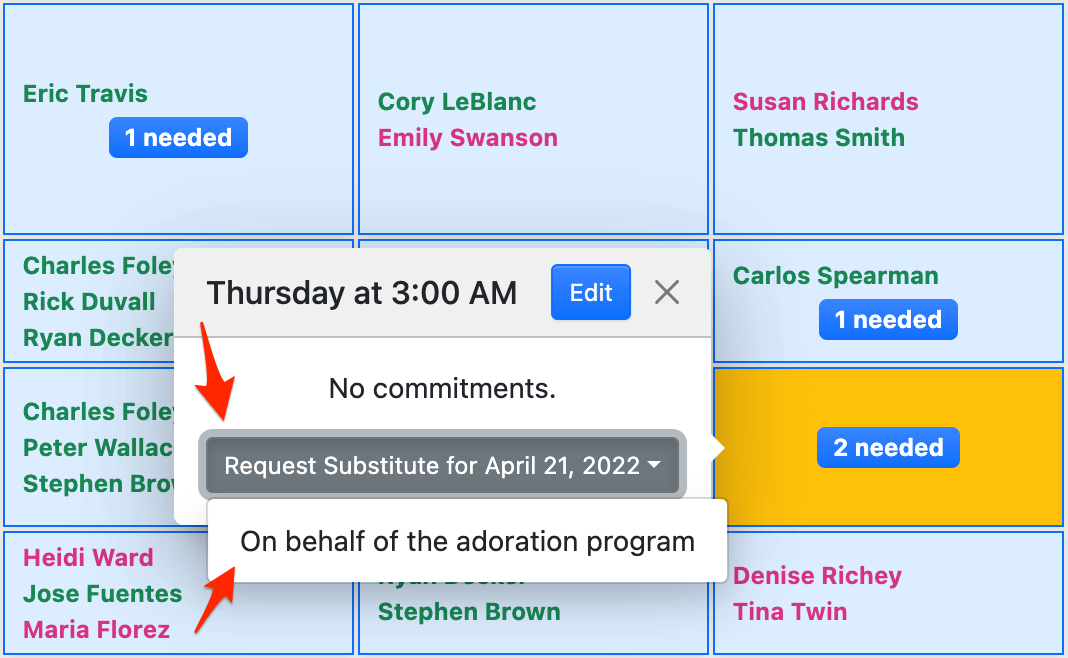Click the 1 needed badge under Carlos Spearman
This screenshot has width=1068, height=658.
click(887, 320)
